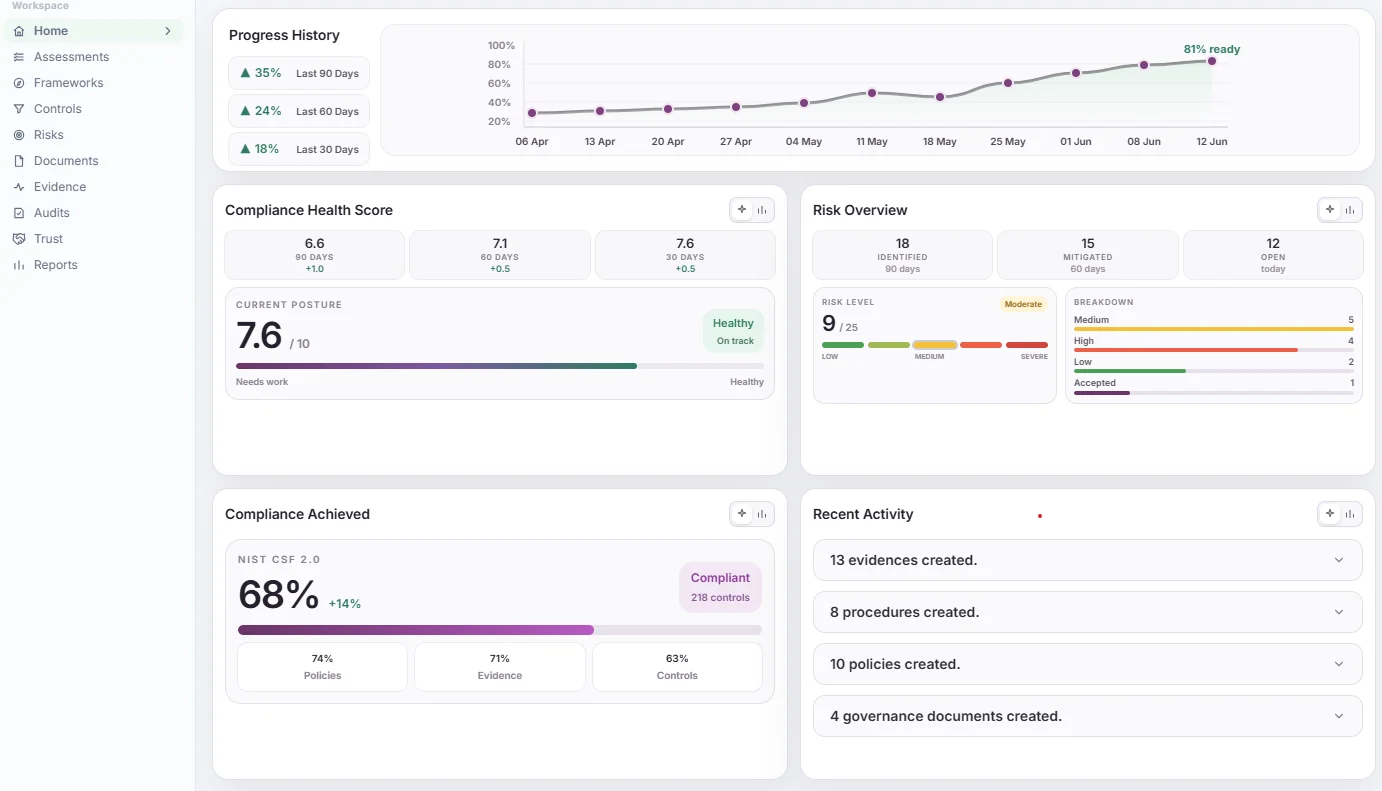Click the 71% Evidence tile
Screen dimensions: 1382x791
(500, 667)
